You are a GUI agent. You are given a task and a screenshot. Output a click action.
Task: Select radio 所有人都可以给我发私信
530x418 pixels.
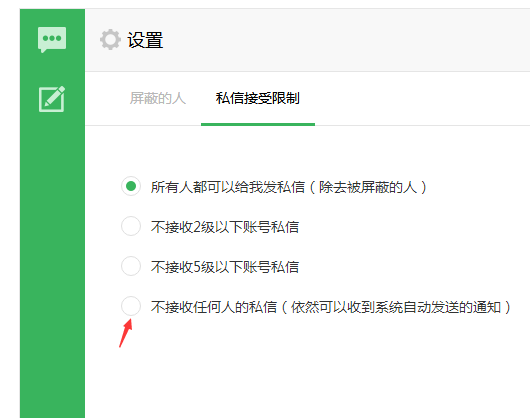131,186
